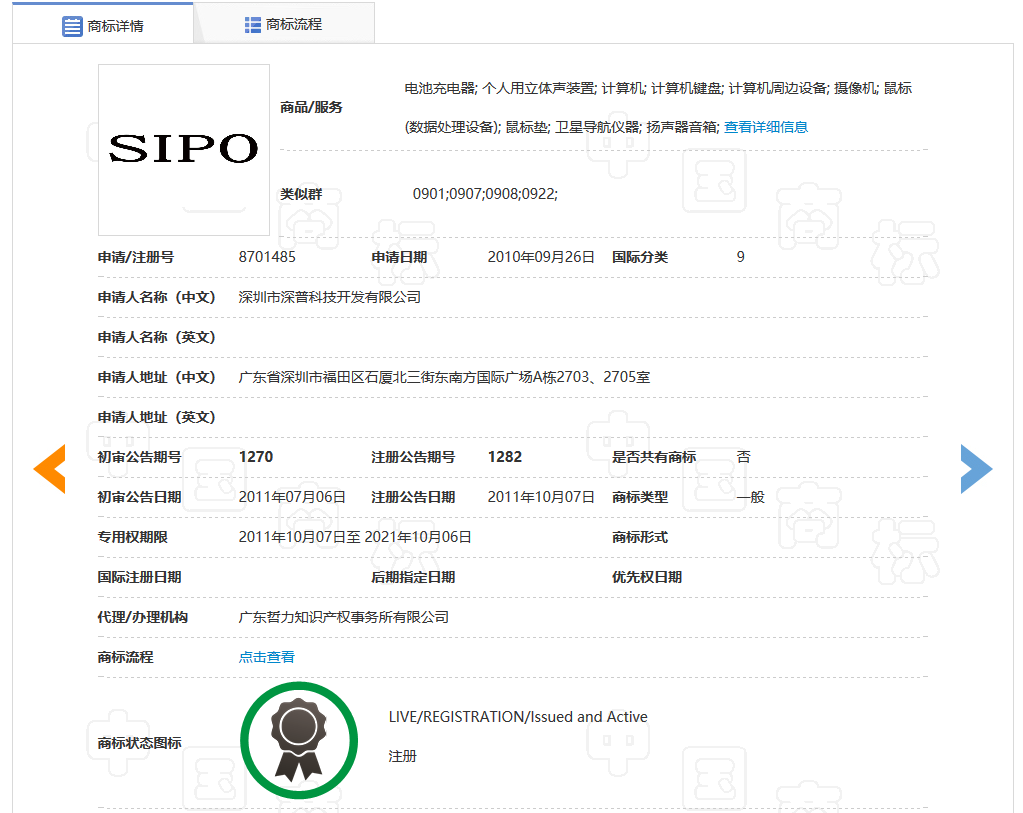Click the status text LIVE/REGISTRATION/Issued and Active
1023x813 pixels.
(518, 716)
